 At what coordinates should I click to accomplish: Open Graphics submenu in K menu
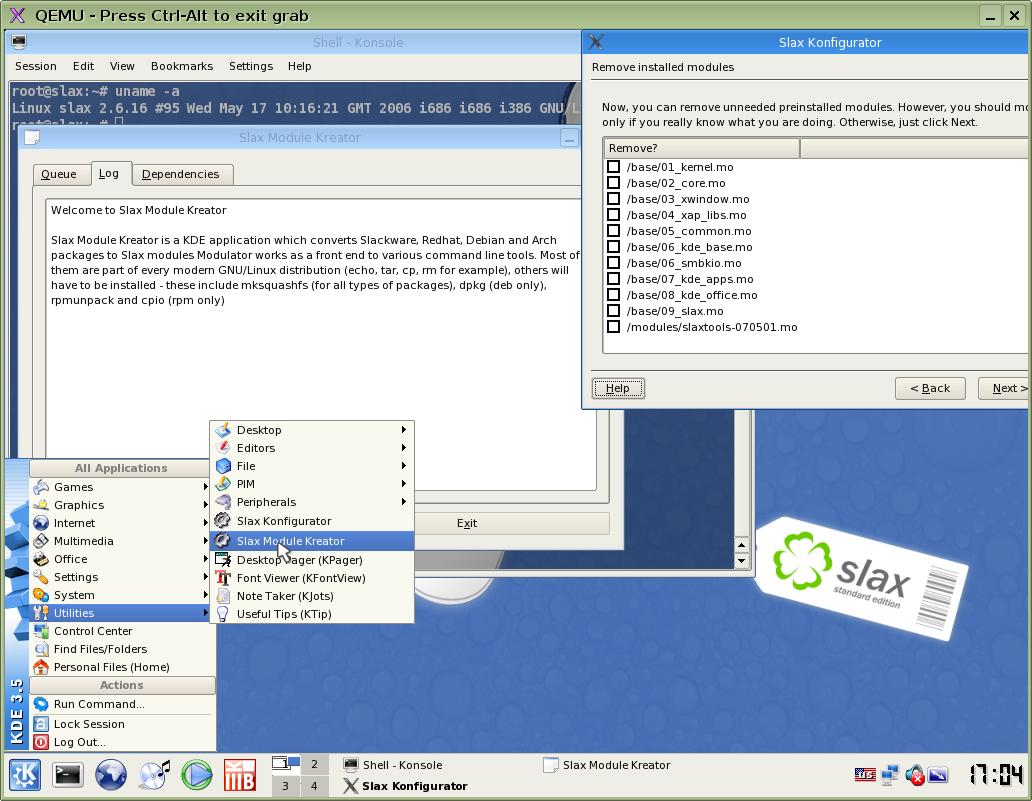(x=122, y=505)
